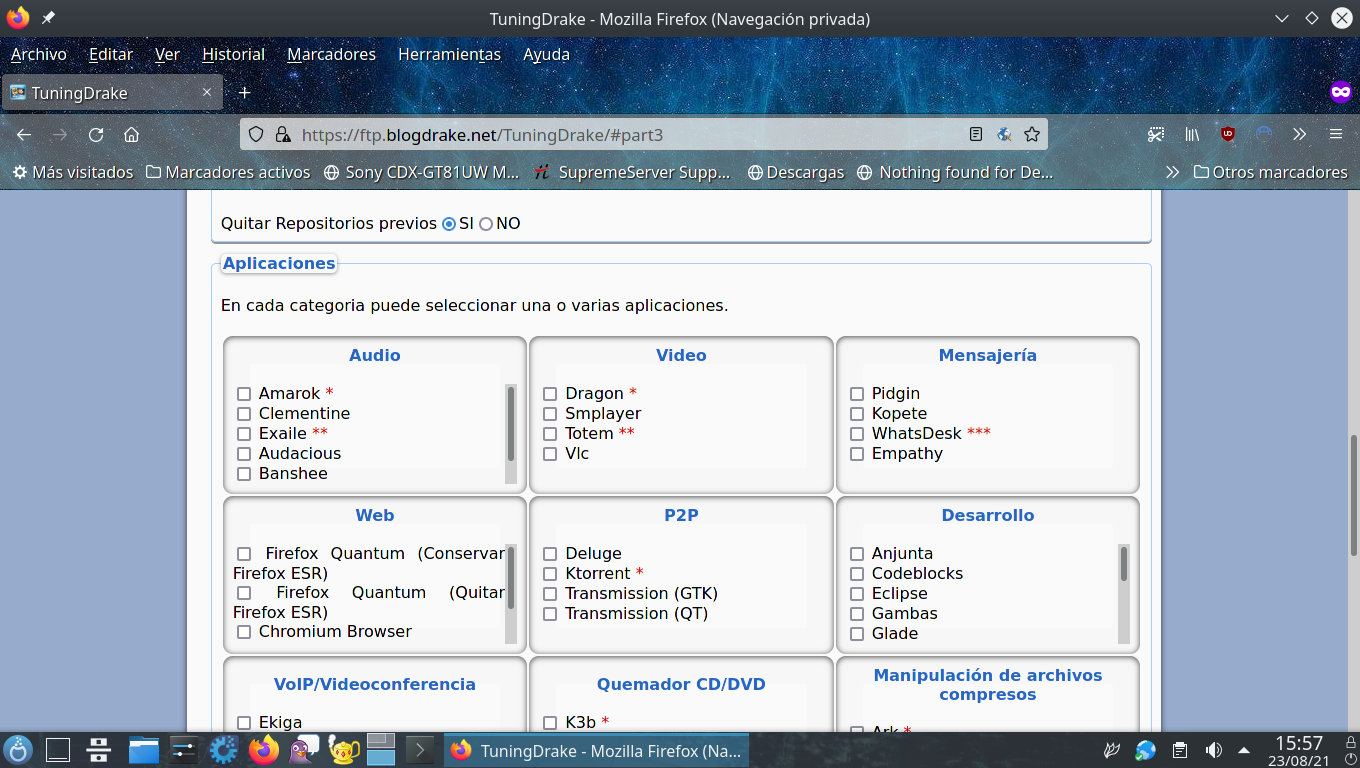Screen dimensions: 1360x768
Task: Close the TuningDrake tab
Action: pyautogui.click(x=207, y=92)
